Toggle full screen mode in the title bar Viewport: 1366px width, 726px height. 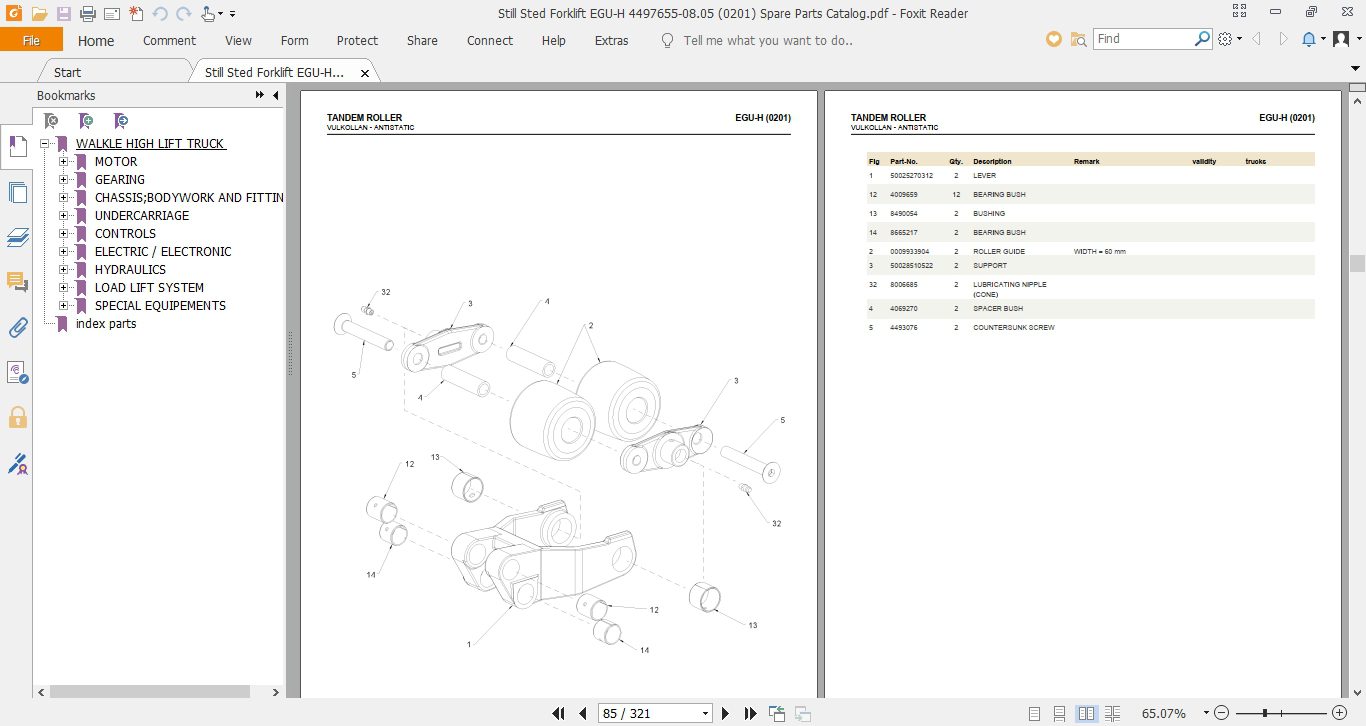pos(1240,13)
